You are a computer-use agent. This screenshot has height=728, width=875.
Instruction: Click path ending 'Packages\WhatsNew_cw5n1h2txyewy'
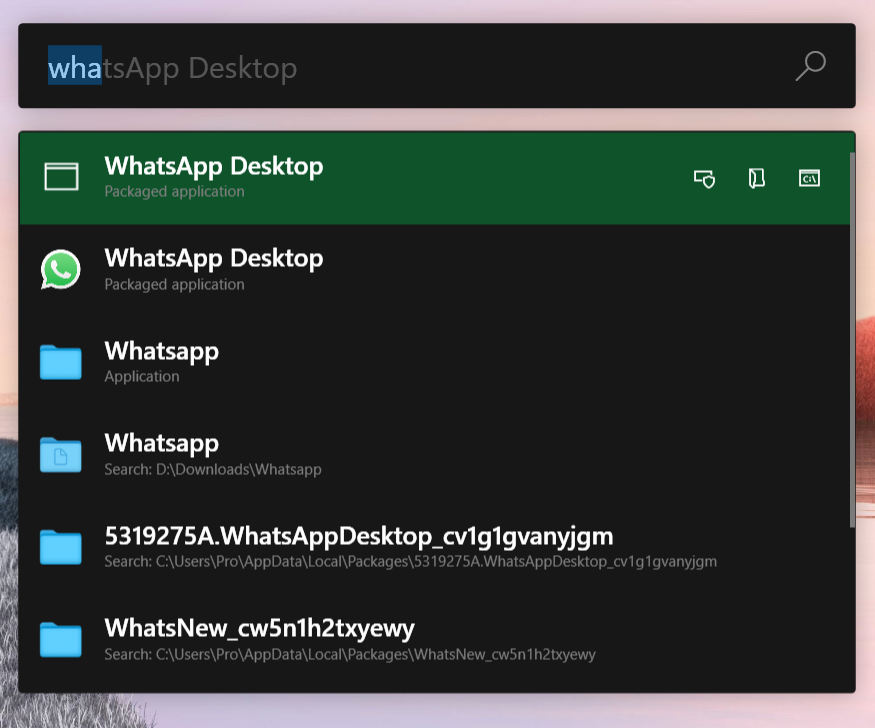point(350,654)
